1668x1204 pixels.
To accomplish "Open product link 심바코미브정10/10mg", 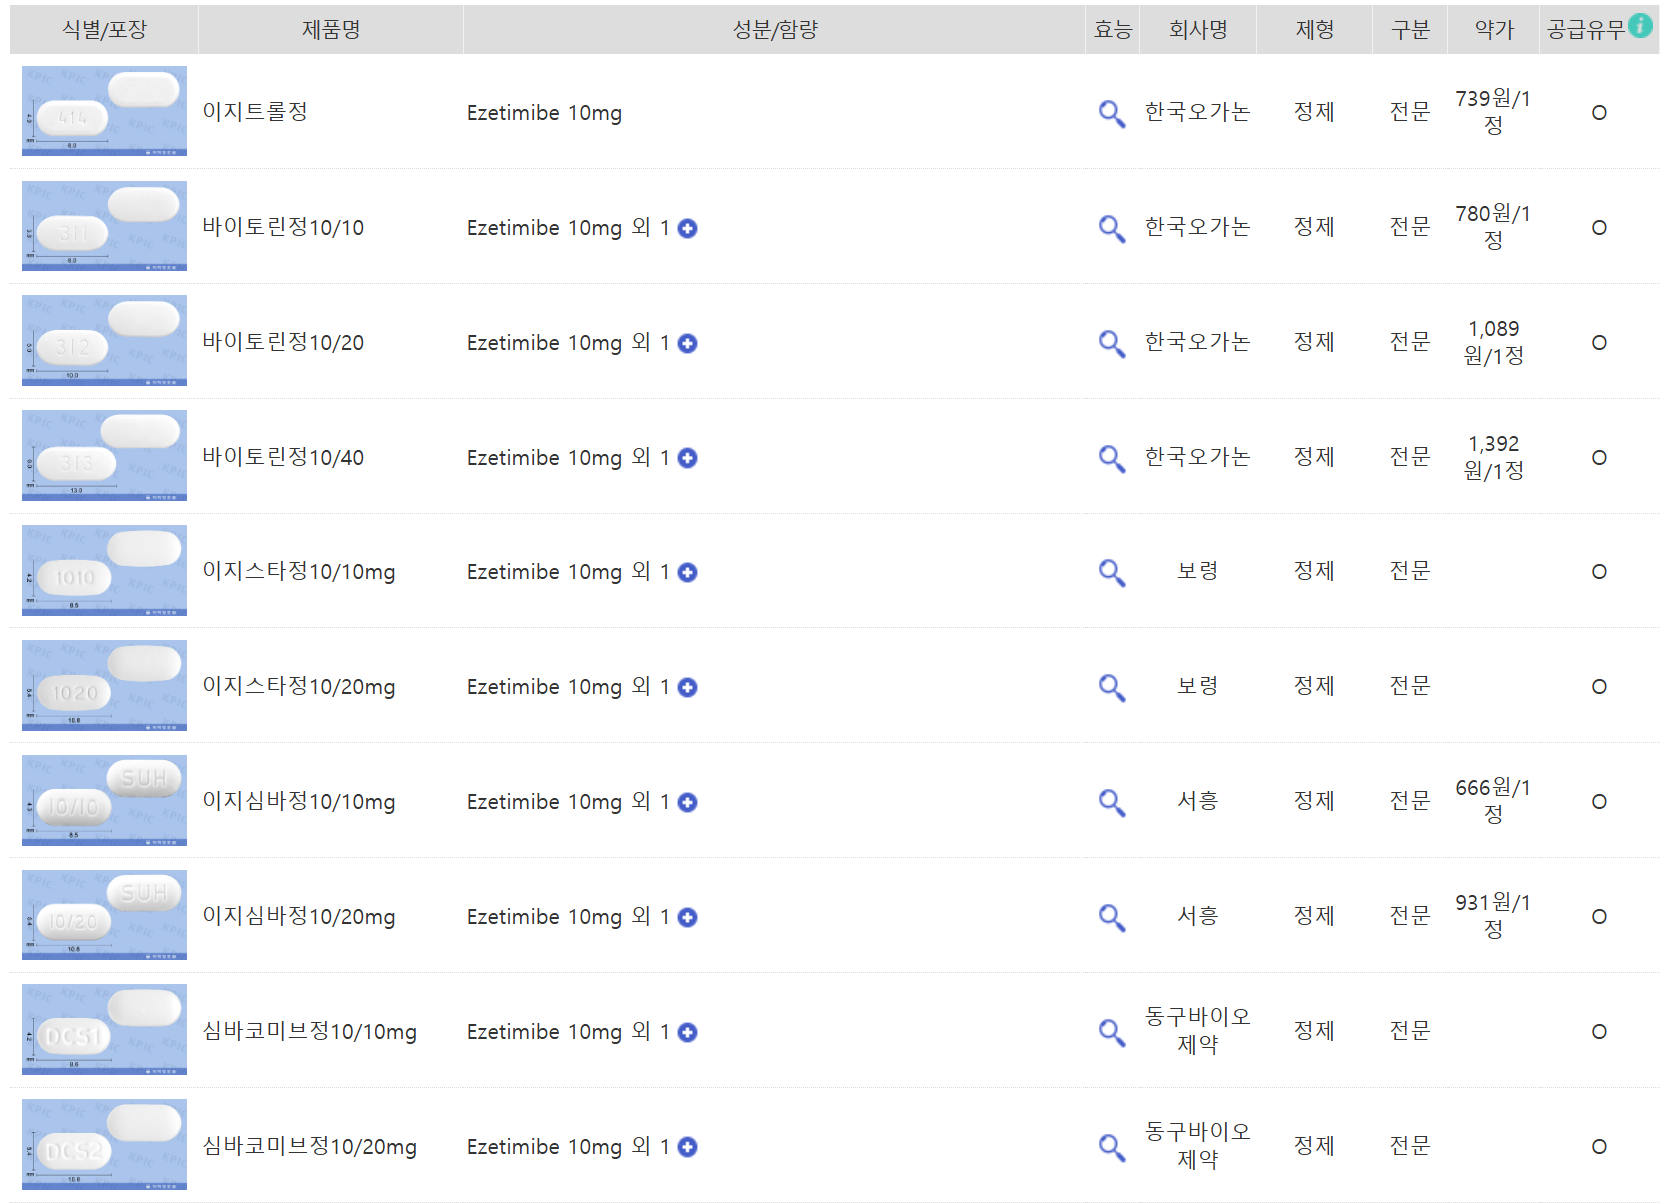I will click(x=310, y=1032).
